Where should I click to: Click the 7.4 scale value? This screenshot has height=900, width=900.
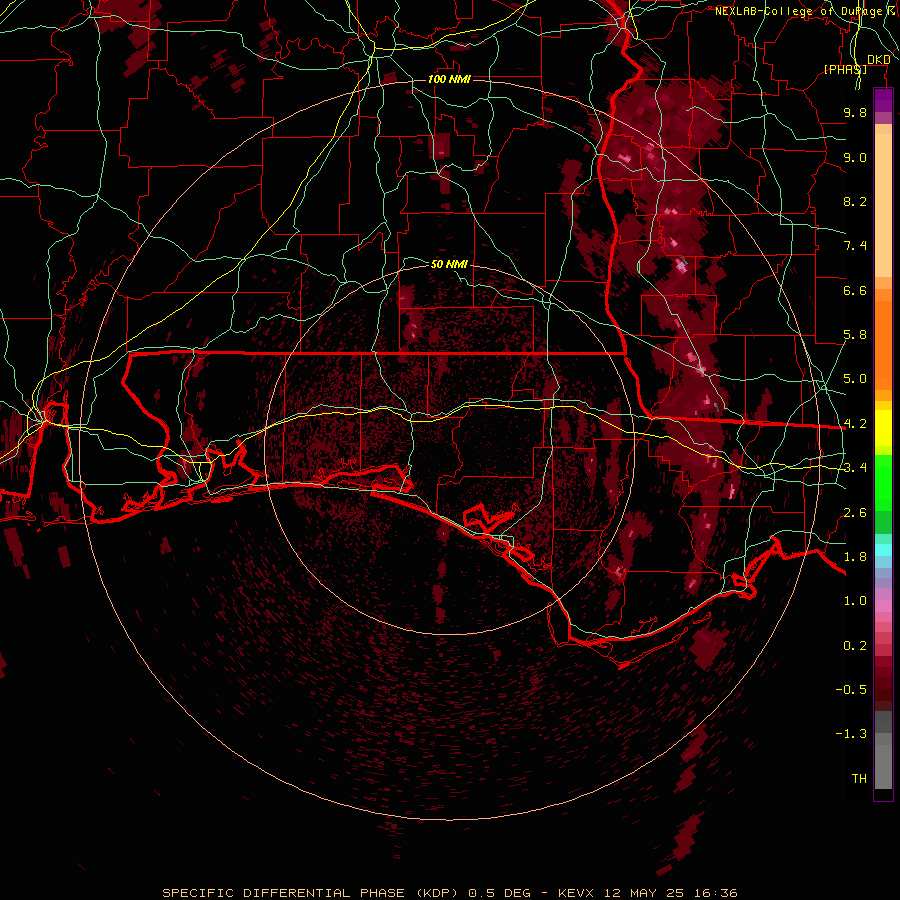tap(855, 246)
